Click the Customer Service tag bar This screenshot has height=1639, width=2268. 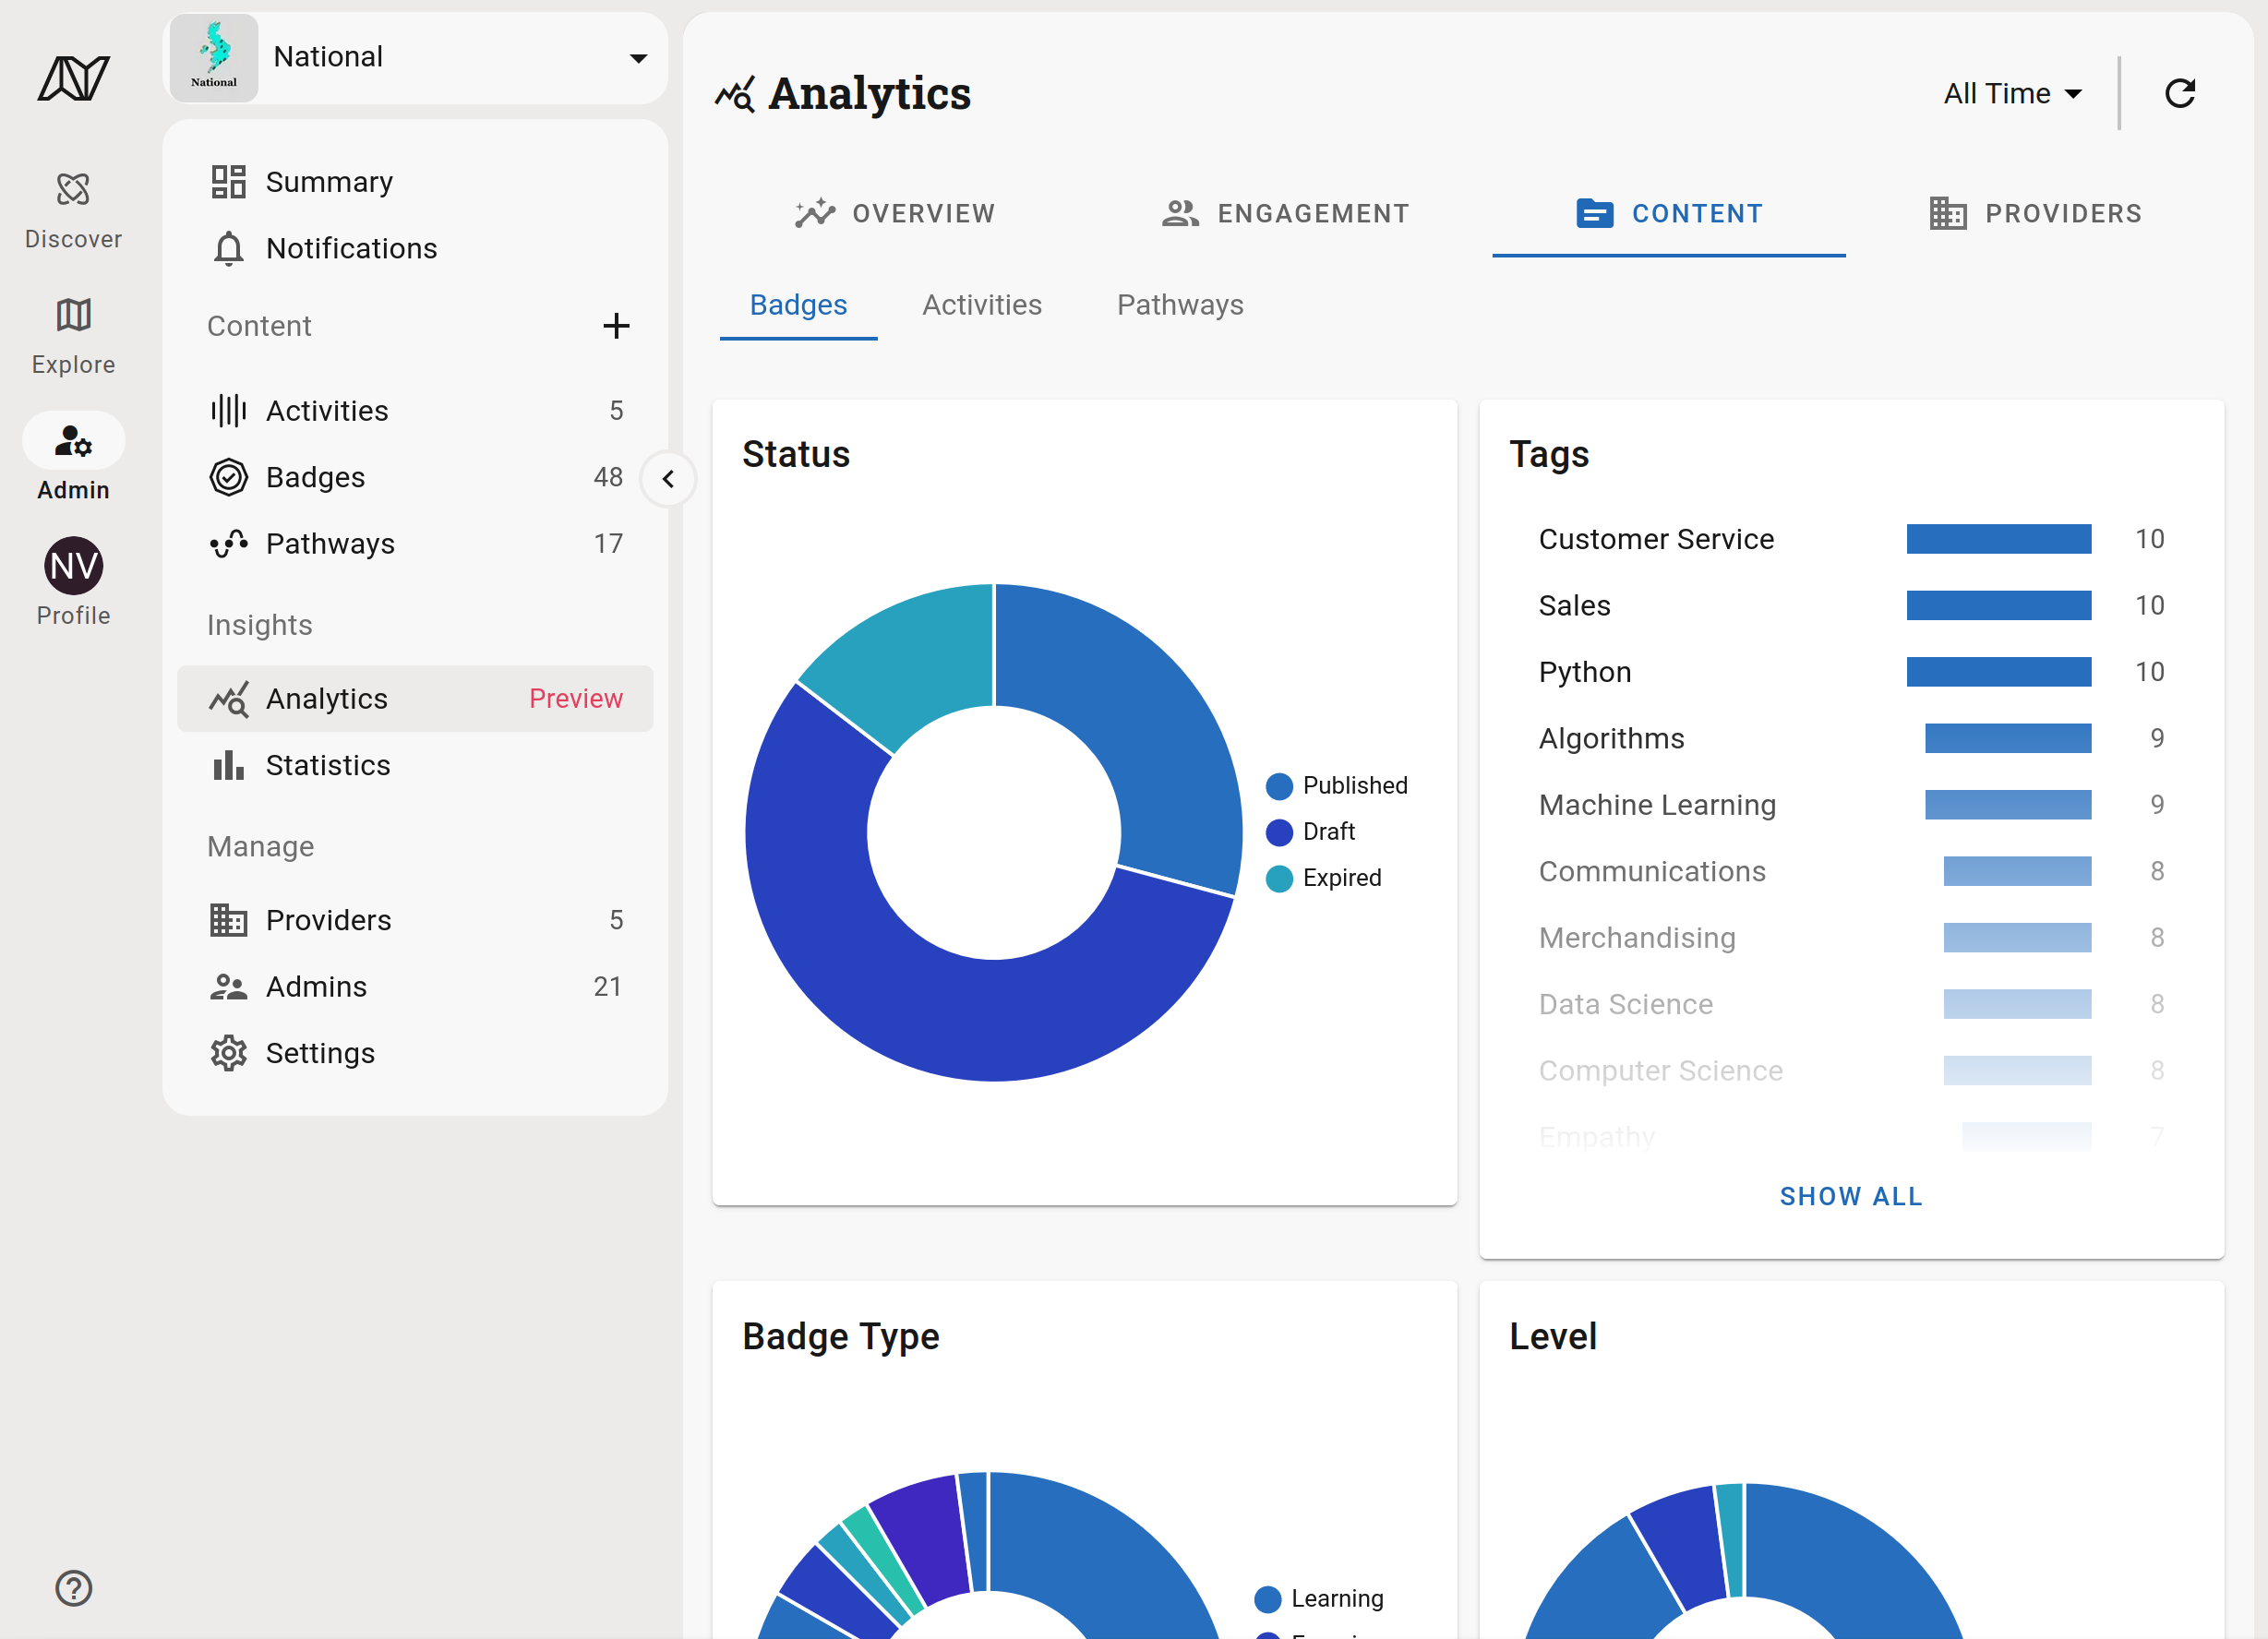pos(1997,539)
